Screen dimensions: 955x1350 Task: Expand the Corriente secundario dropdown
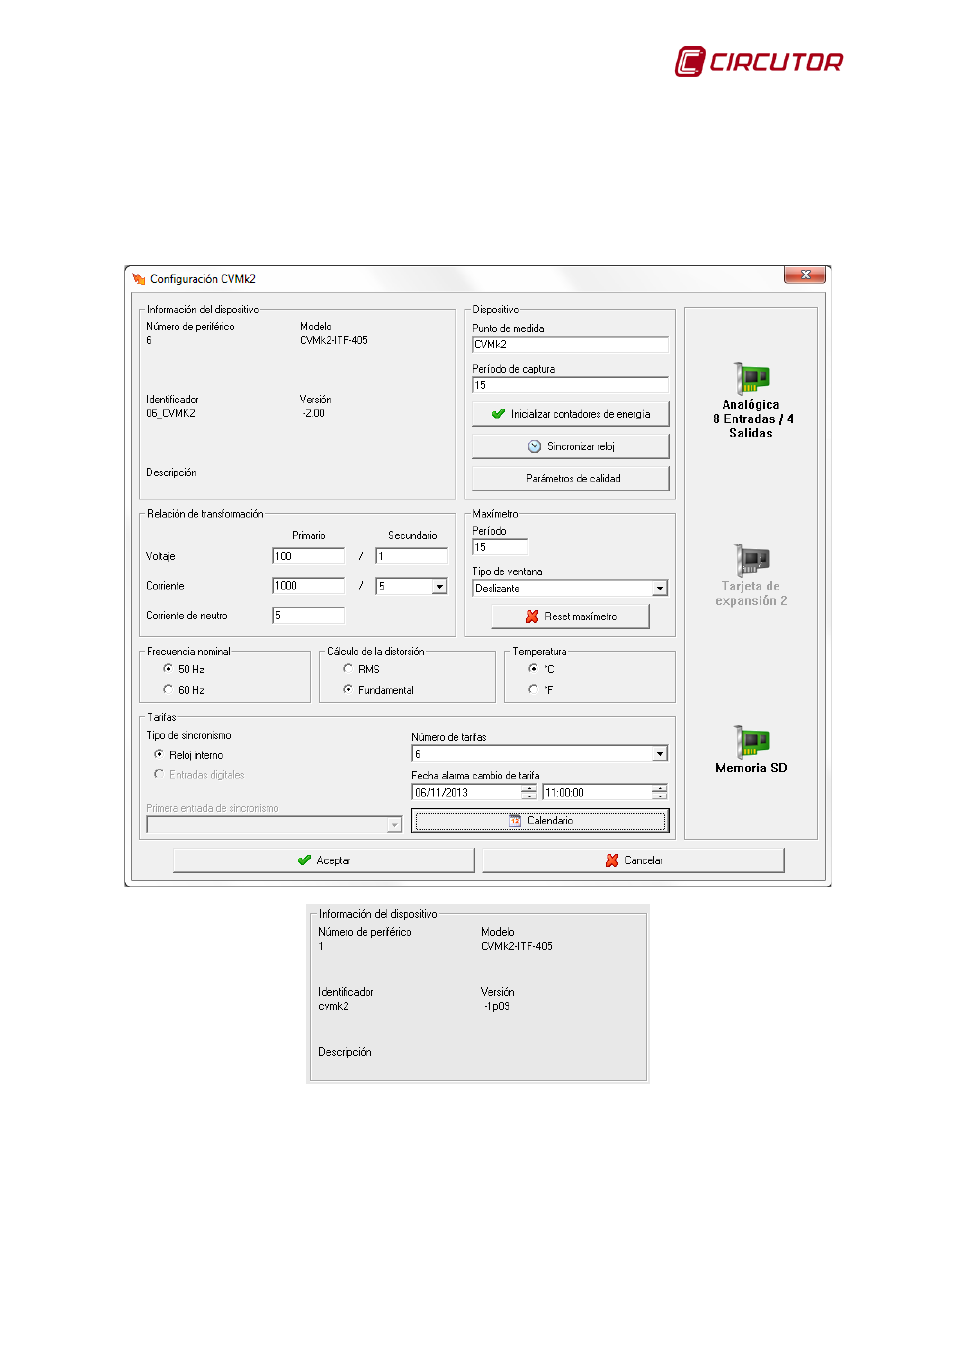pyautogui.click(x=439, y=587)
